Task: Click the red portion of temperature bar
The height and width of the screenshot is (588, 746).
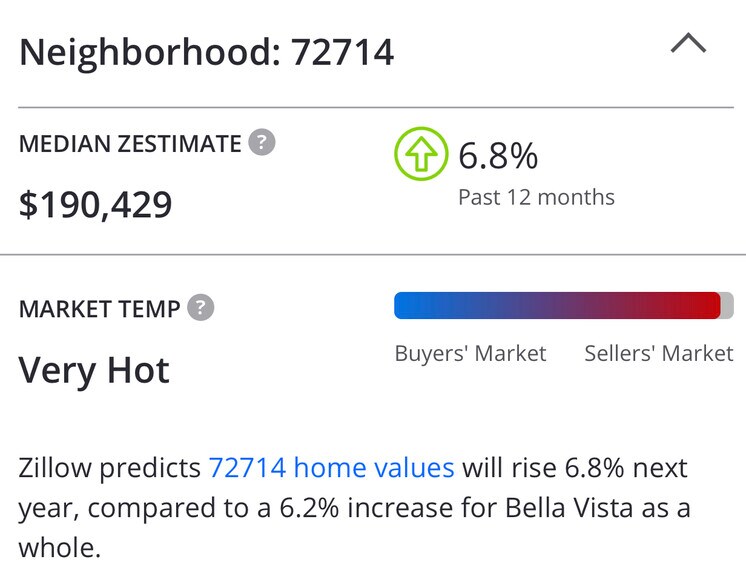Action: [x=690, y=306]
